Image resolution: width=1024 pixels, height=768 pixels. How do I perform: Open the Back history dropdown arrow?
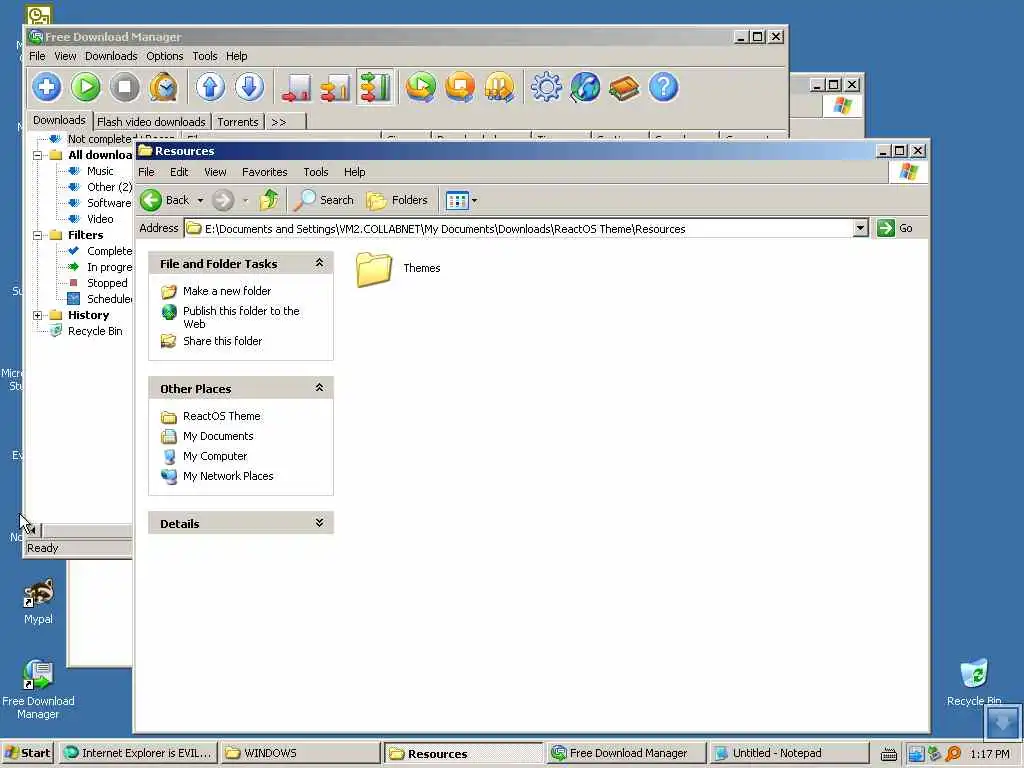click(200, 200)
